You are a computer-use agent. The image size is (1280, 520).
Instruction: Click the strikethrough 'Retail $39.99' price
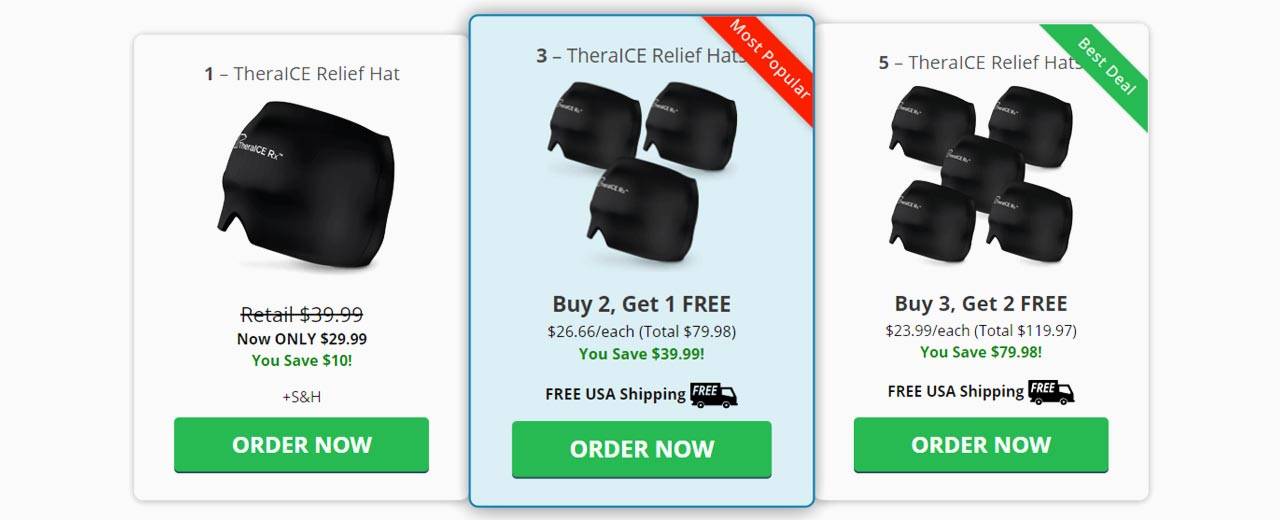point(302,314)
